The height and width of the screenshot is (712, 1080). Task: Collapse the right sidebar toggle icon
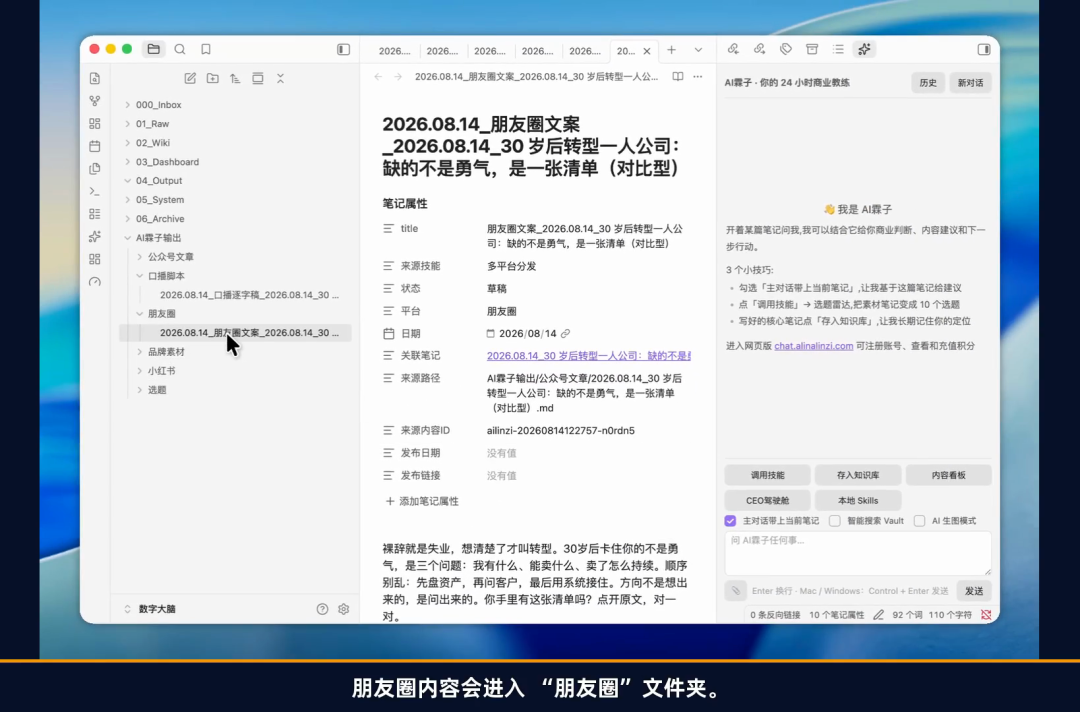pyautogui.click(x=984, y=49)
